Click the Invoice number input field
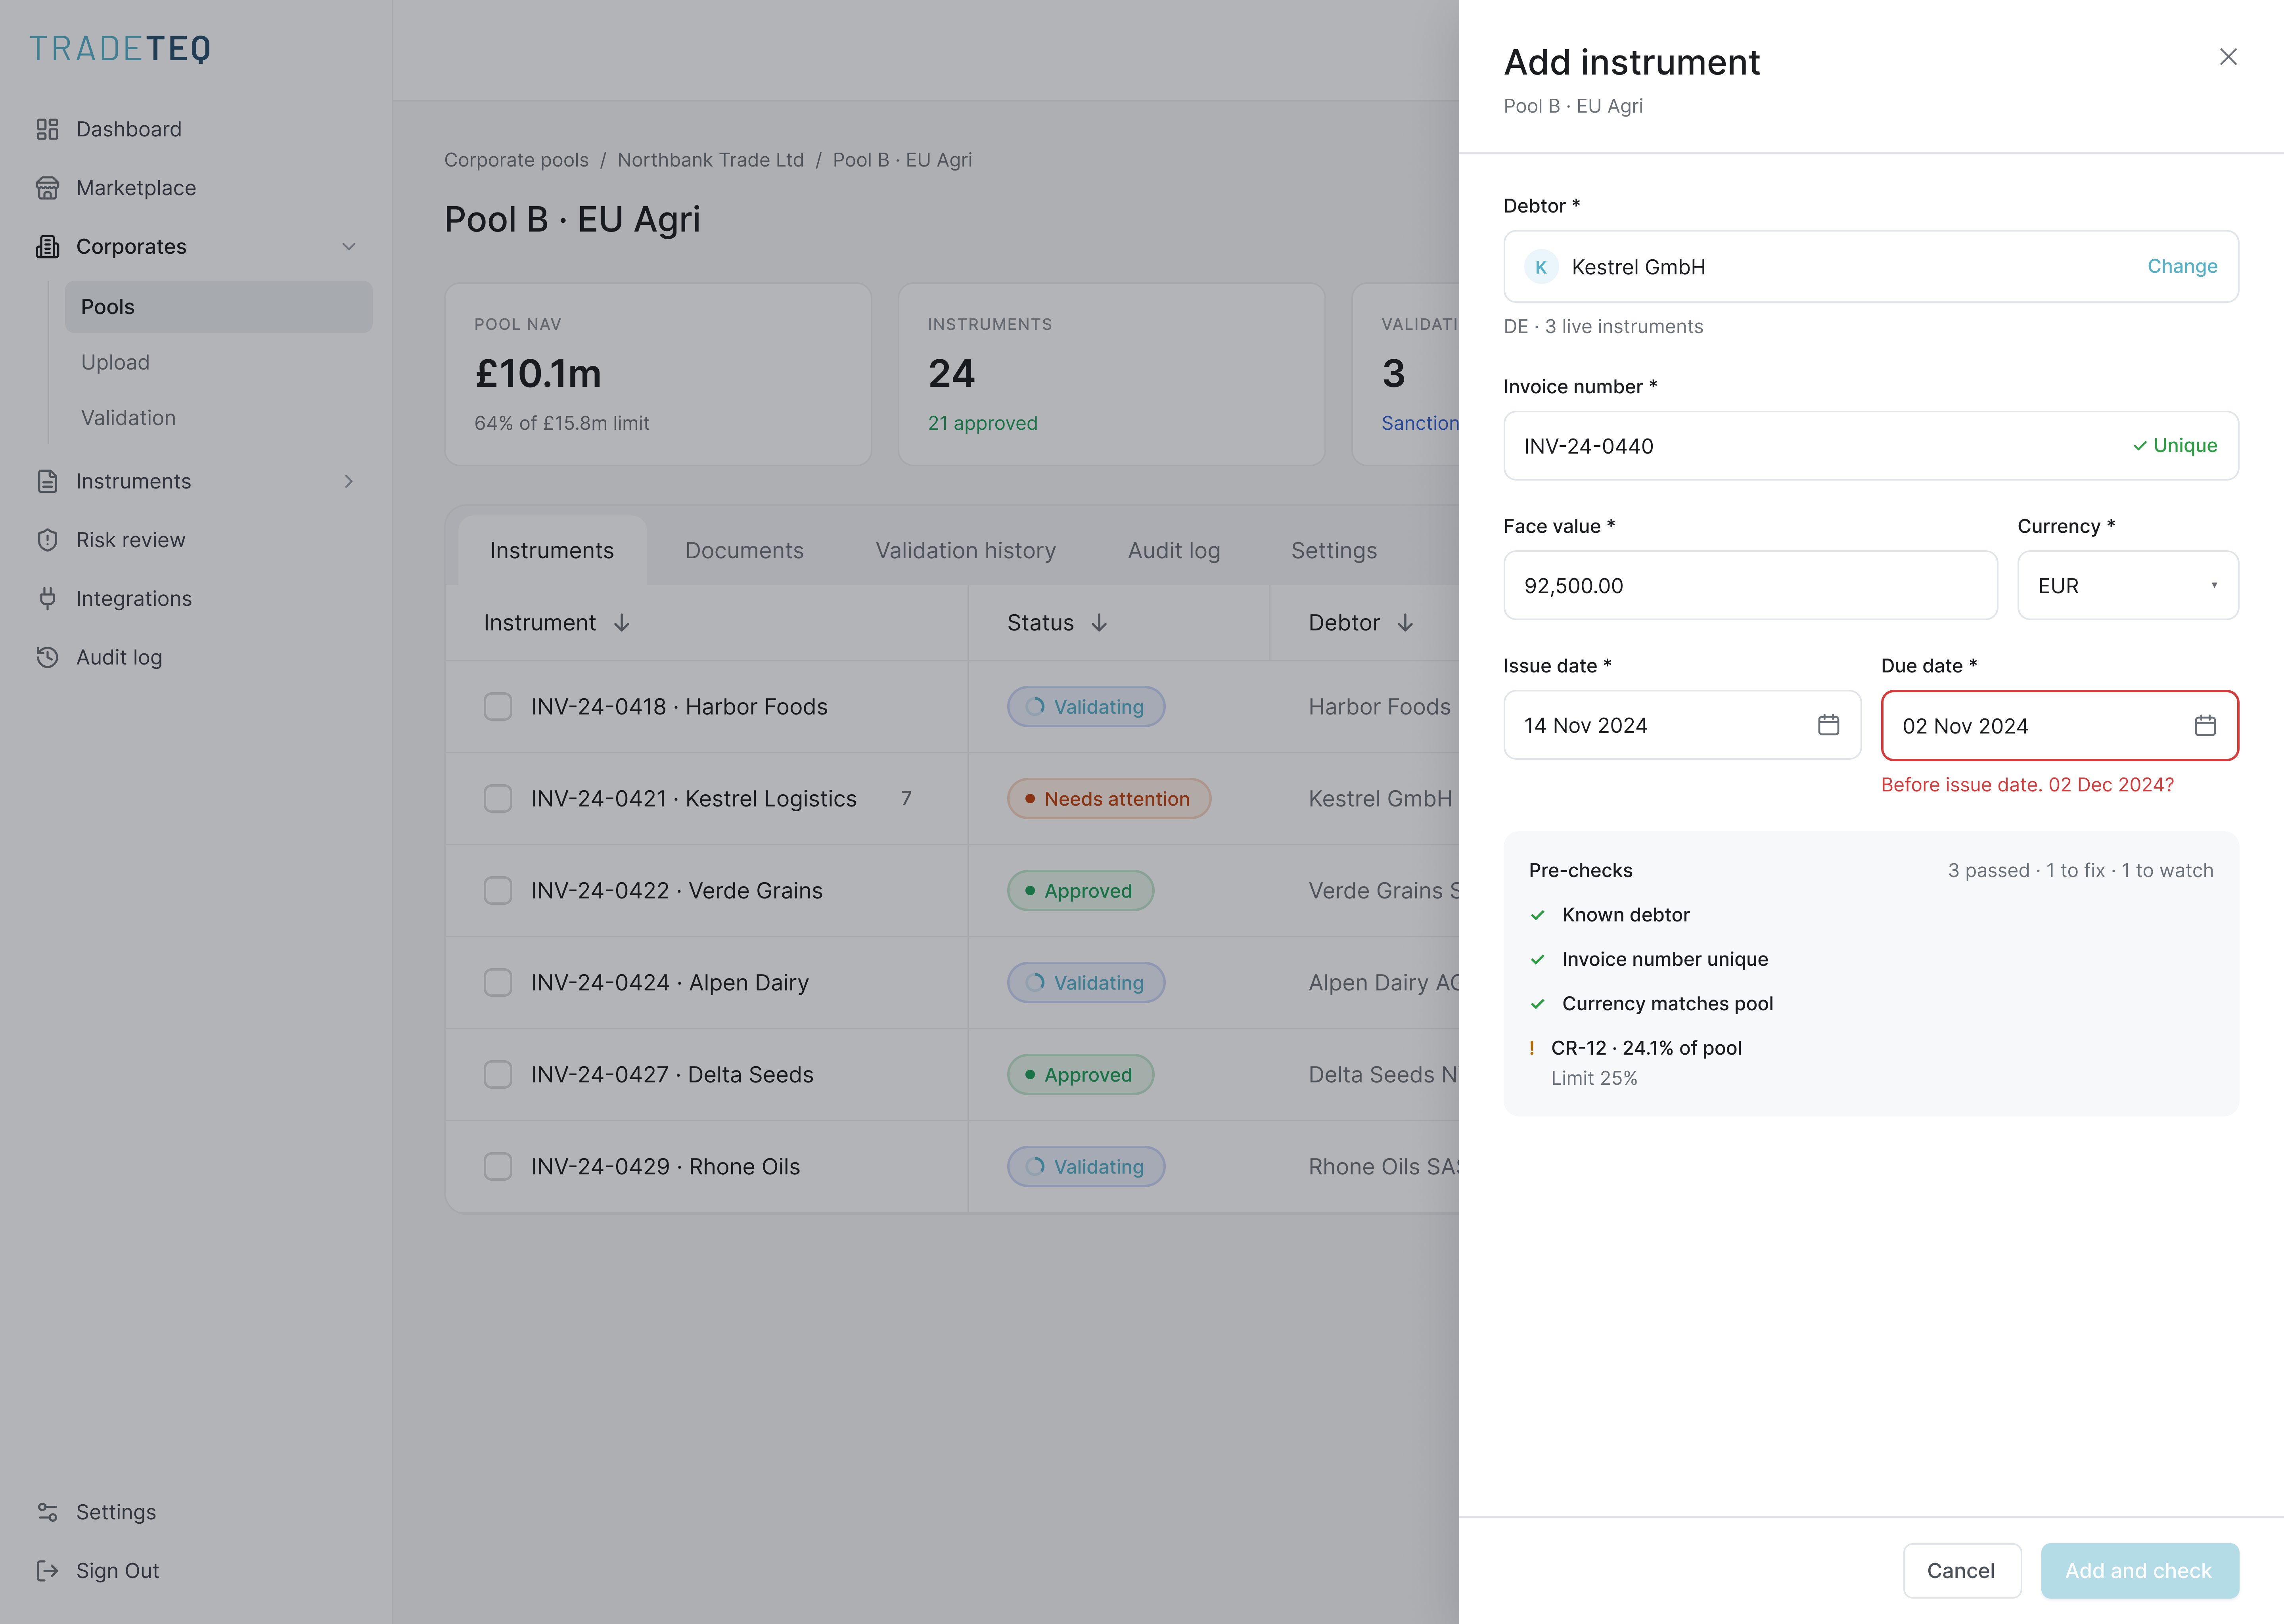 [1870, 446]
